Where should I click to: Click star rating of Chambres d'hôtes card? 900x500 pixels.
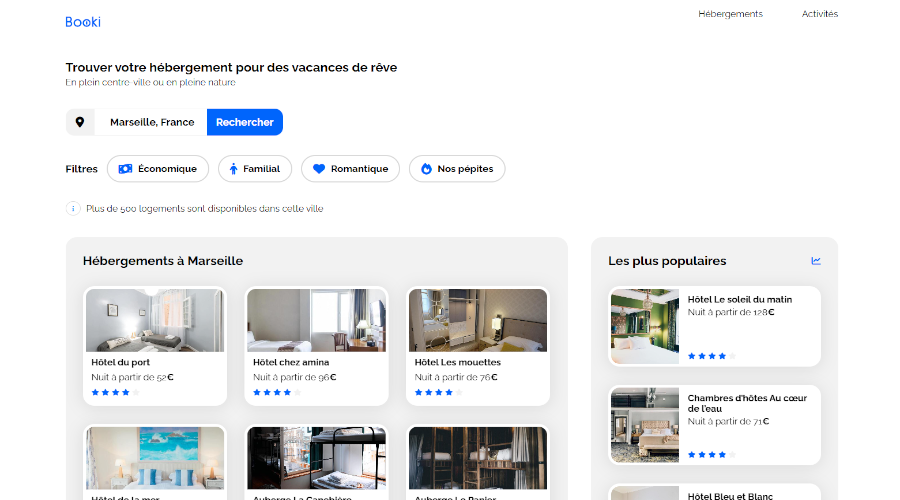tap(712, 455)
